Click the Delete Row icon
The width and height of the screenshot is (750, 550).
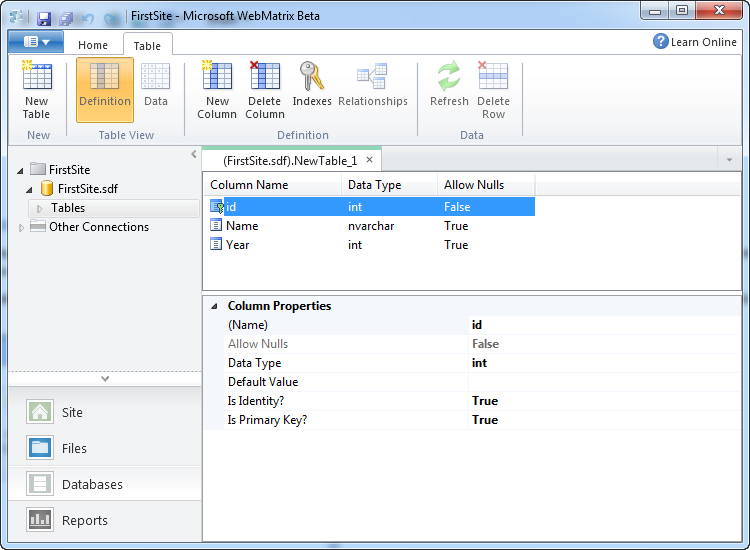pos(493,90)
